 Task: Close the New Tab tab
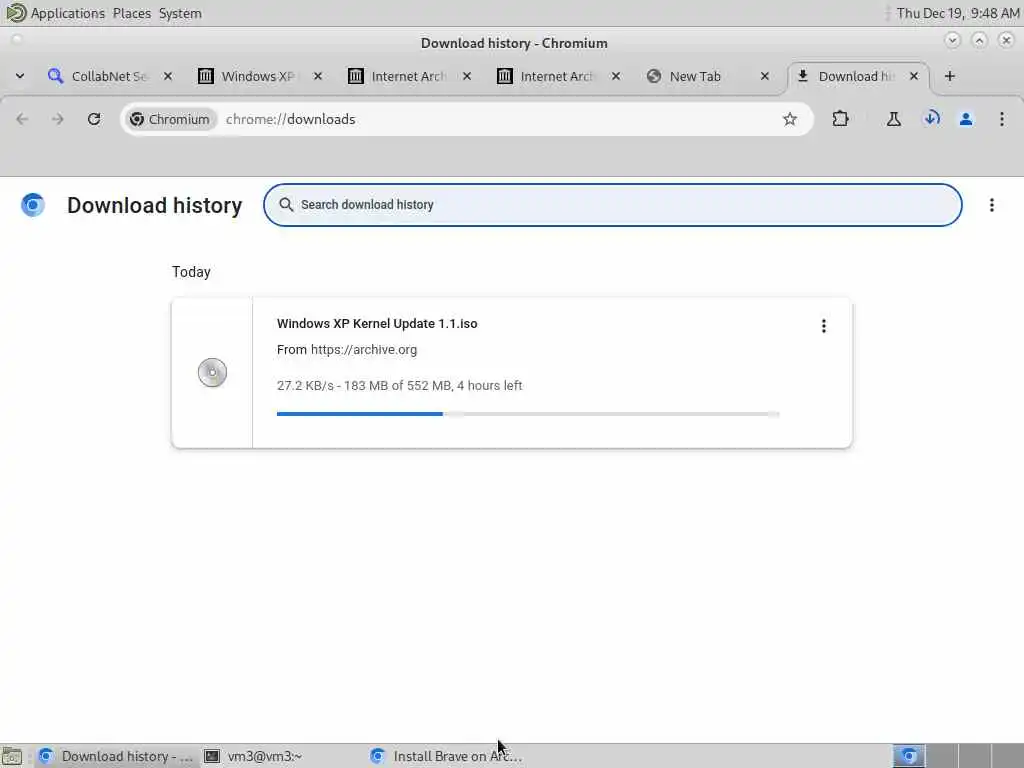[x=765, y=76]
